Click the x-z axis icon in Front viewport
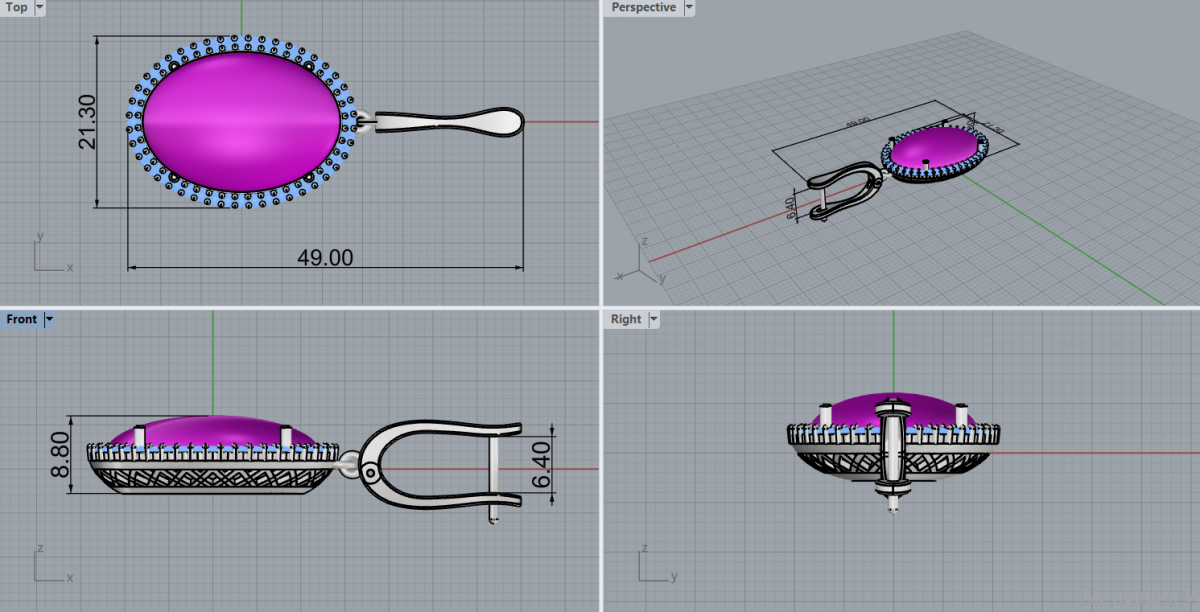The image size is (1200, 612). pyautogui.click(x=51, y=565)
